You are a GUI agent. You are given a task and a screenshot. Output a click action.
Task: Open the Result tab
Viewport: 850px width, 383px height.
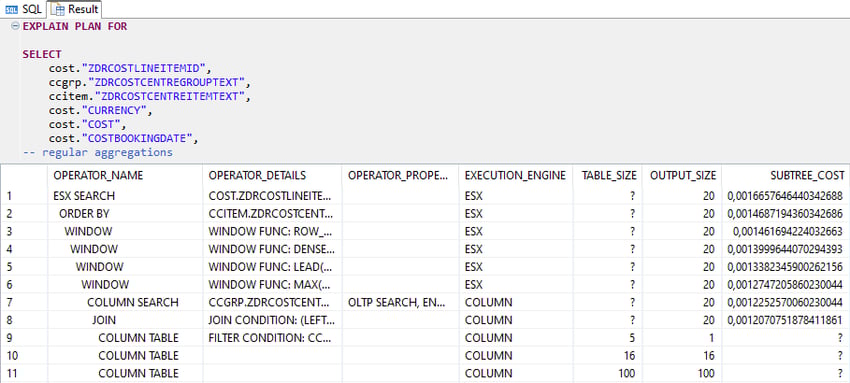pyautogui.click(x=74, y=9)
